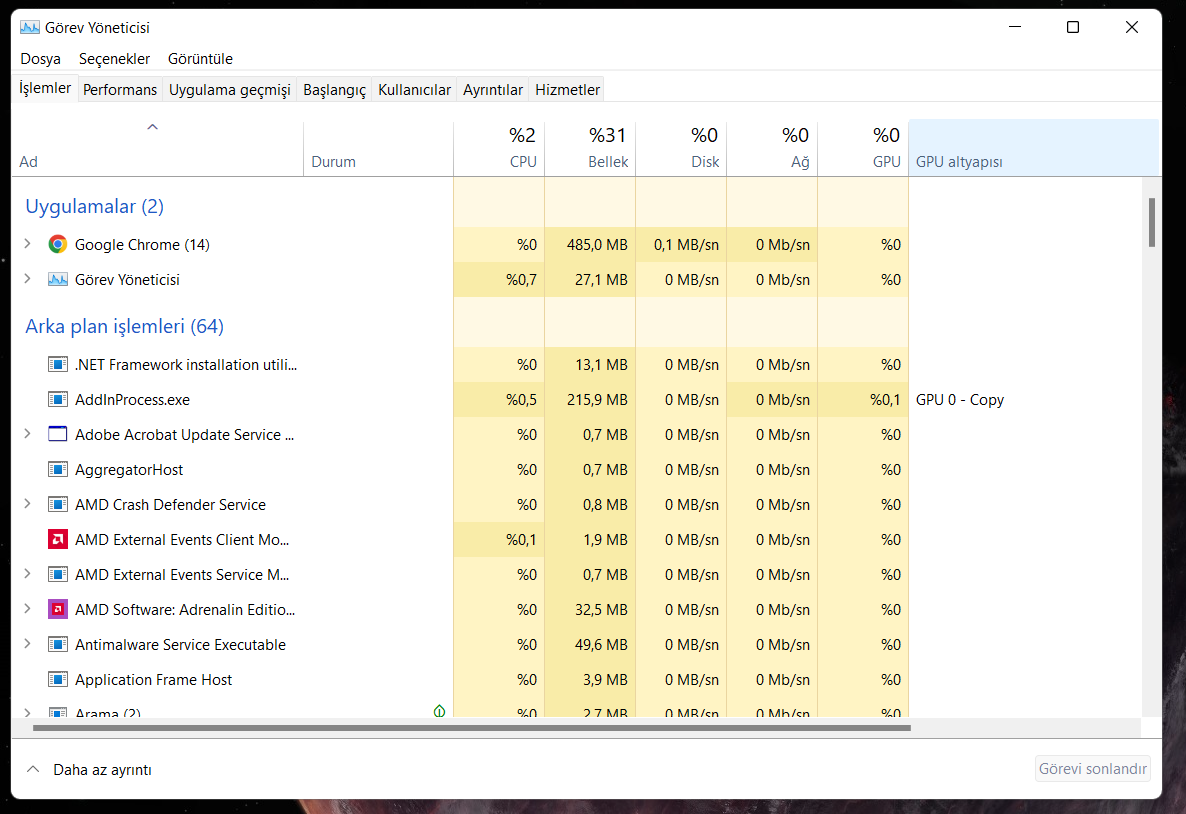Switch to the Performans tab
The image size is (1186, 814).
coord(120,89)
